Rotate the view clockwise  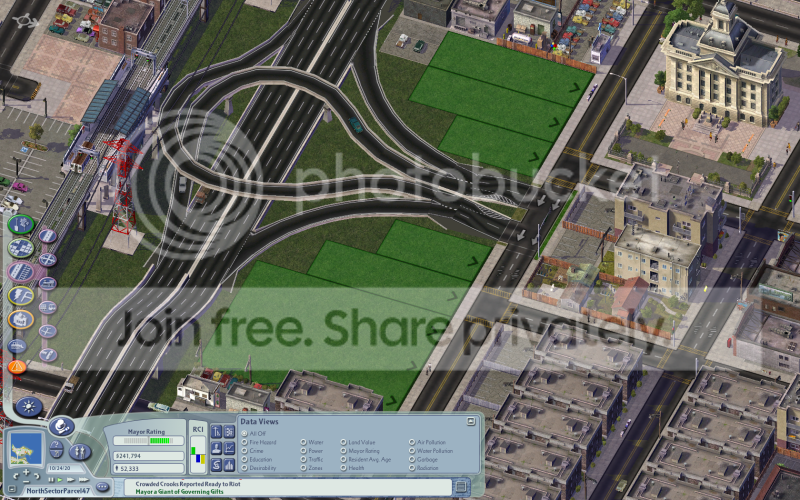[x=37, y=477]
